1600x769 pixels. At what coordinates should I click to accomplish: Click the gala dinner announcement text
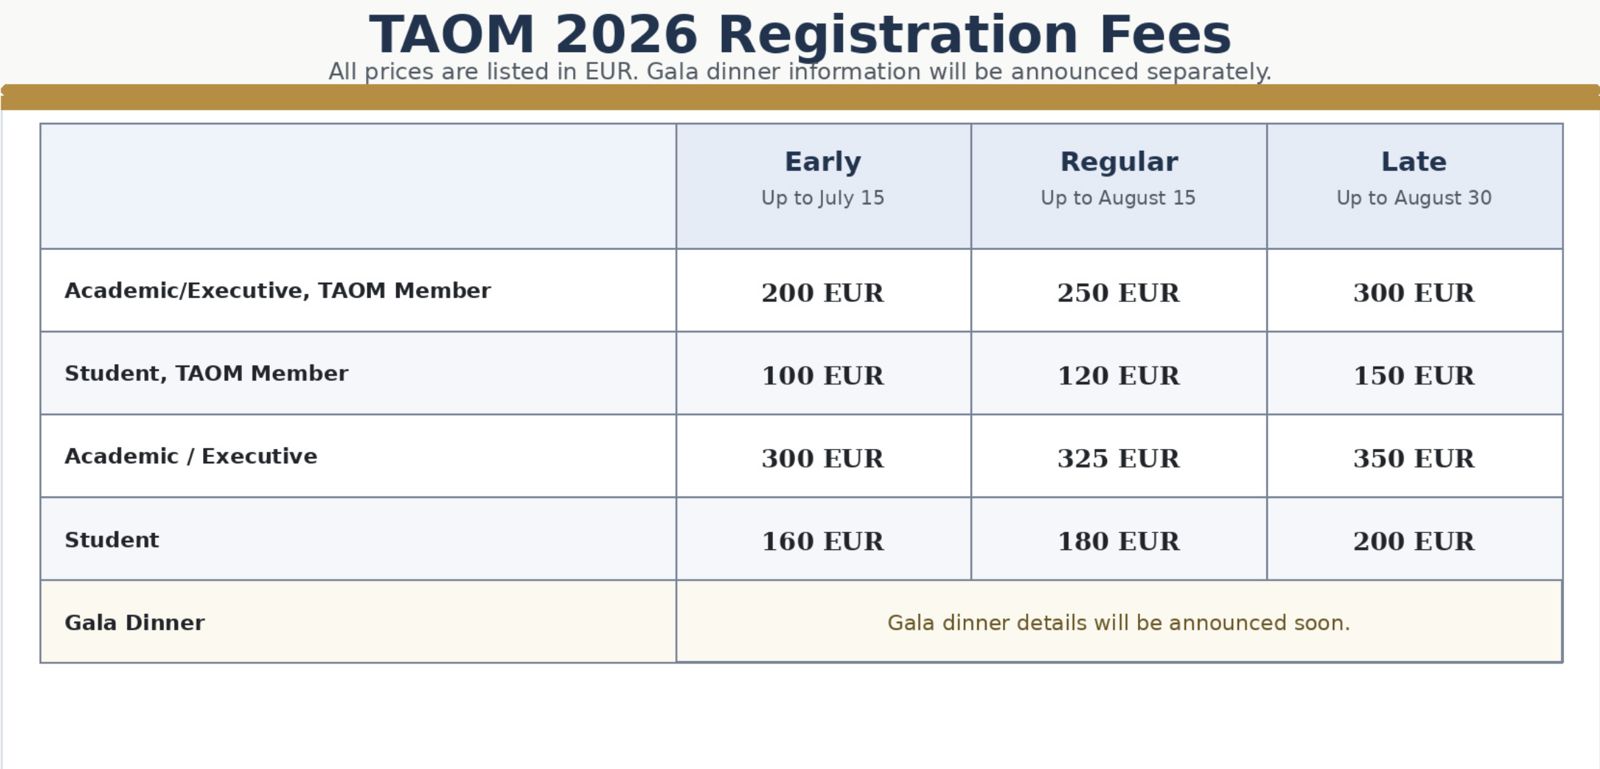(1118, 623)
